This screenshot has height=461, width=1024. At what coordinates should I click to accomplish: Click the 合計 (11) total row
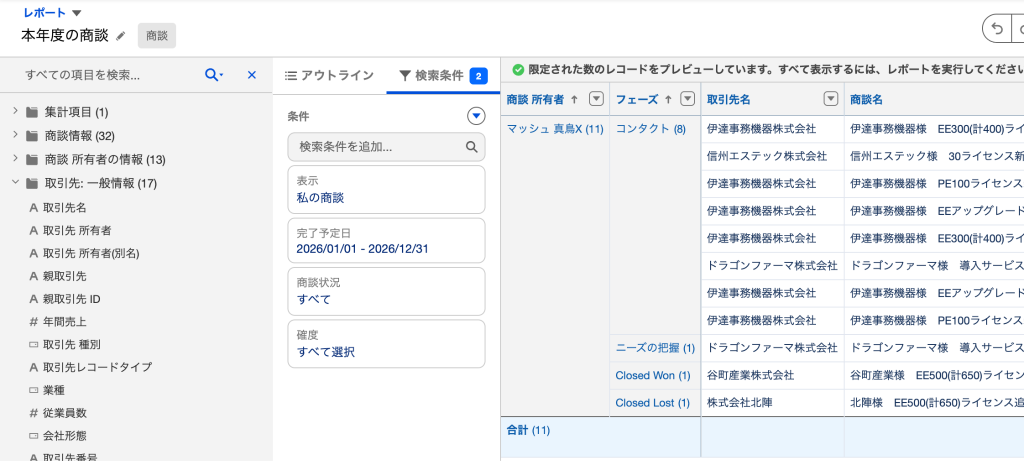pyautogui.click(x=528, y=430)
